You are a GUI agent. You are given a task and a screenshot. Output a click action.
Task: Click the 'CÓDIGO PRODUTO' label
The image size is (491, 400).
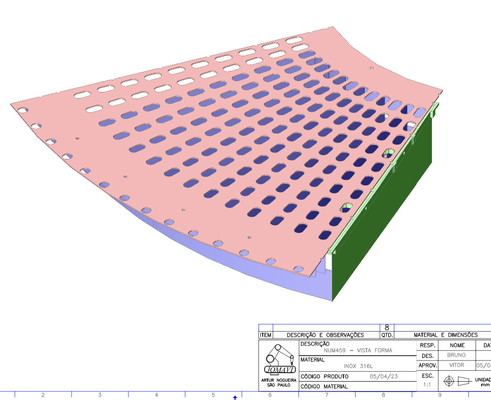pyautogui.click(x=325, y=376)
